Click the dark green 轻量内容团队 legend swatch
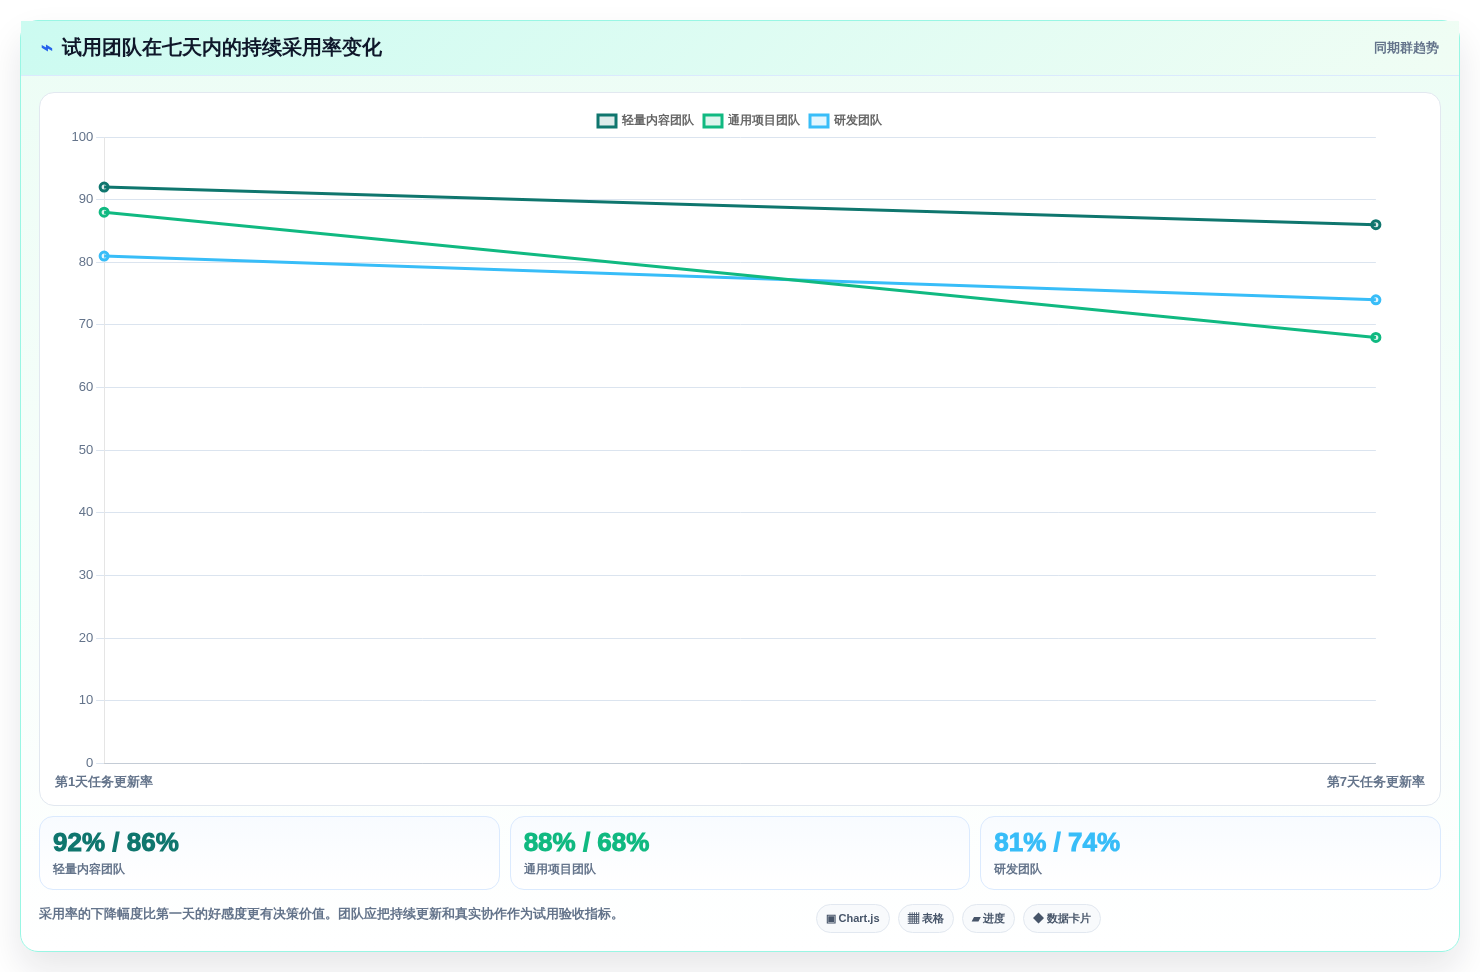This screenshot has width=1480, height=972. coord(607,120)
